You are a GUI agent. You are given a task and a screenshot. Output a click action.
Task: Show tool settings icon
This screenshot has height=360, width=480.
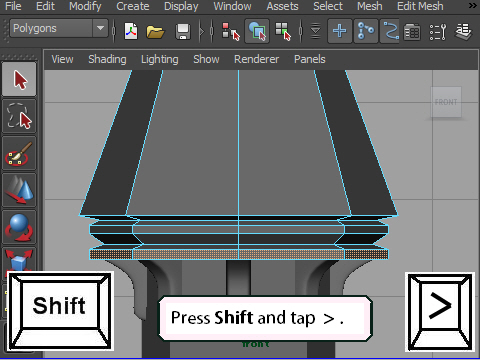(438, 32)
